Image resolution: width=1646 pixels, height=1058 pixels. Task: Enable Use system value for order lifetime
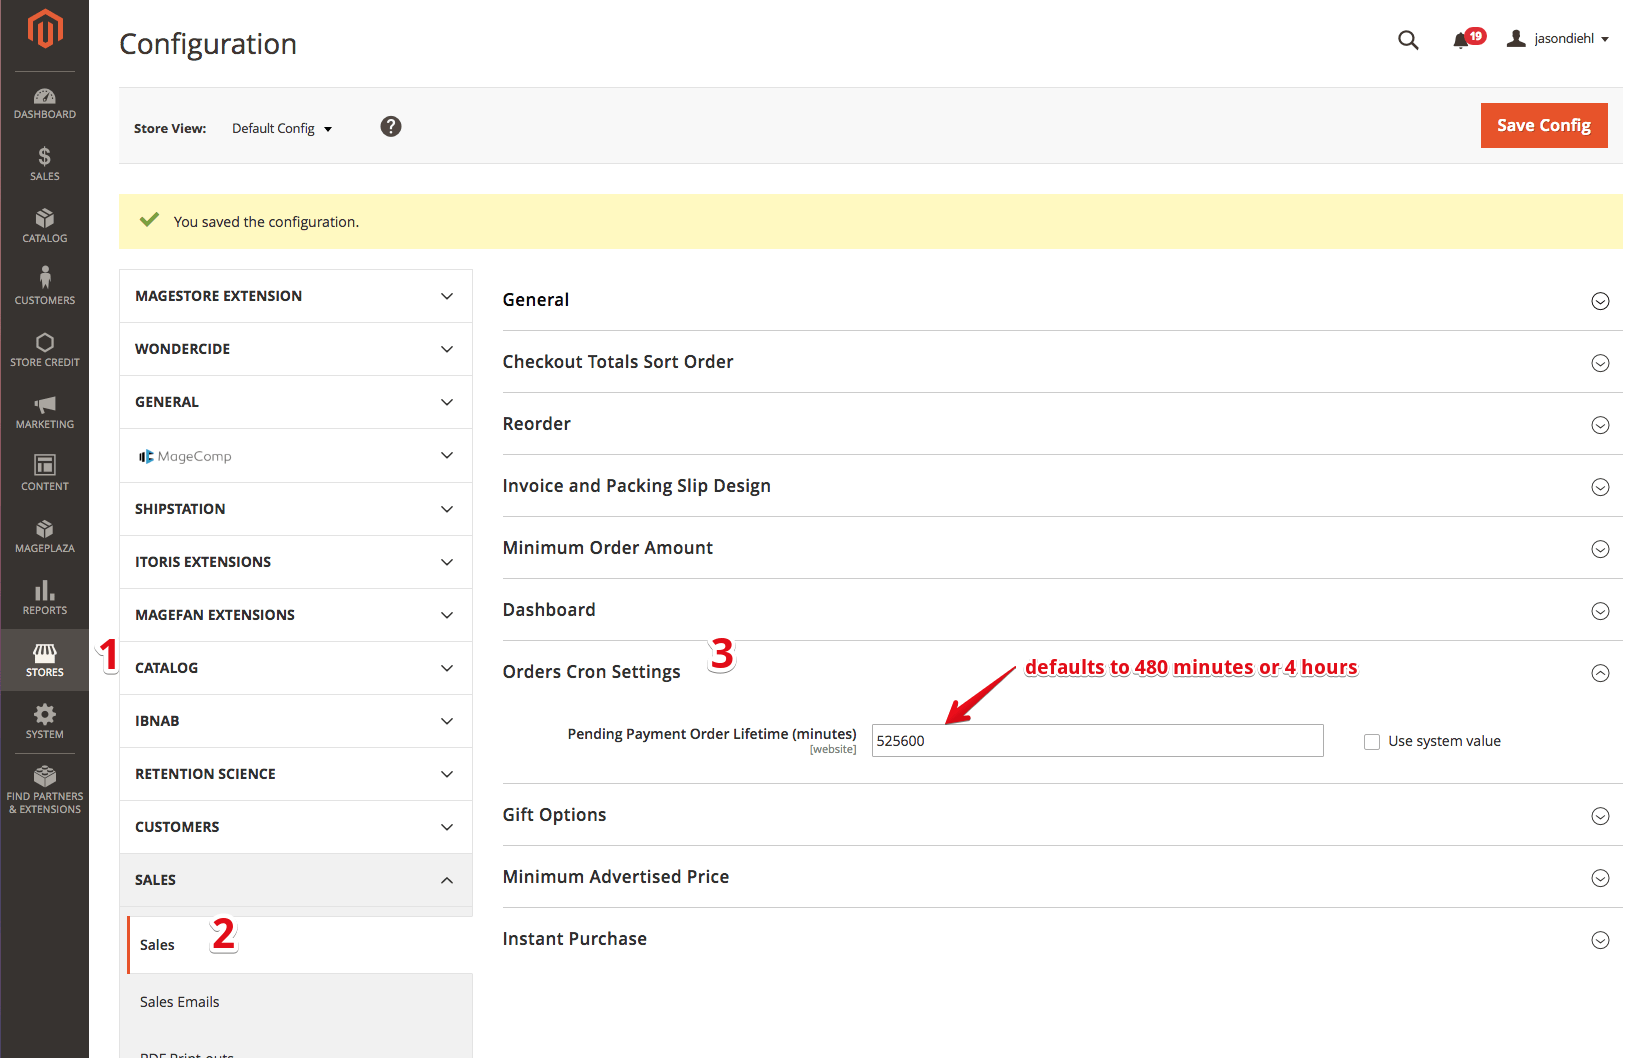1371,740
